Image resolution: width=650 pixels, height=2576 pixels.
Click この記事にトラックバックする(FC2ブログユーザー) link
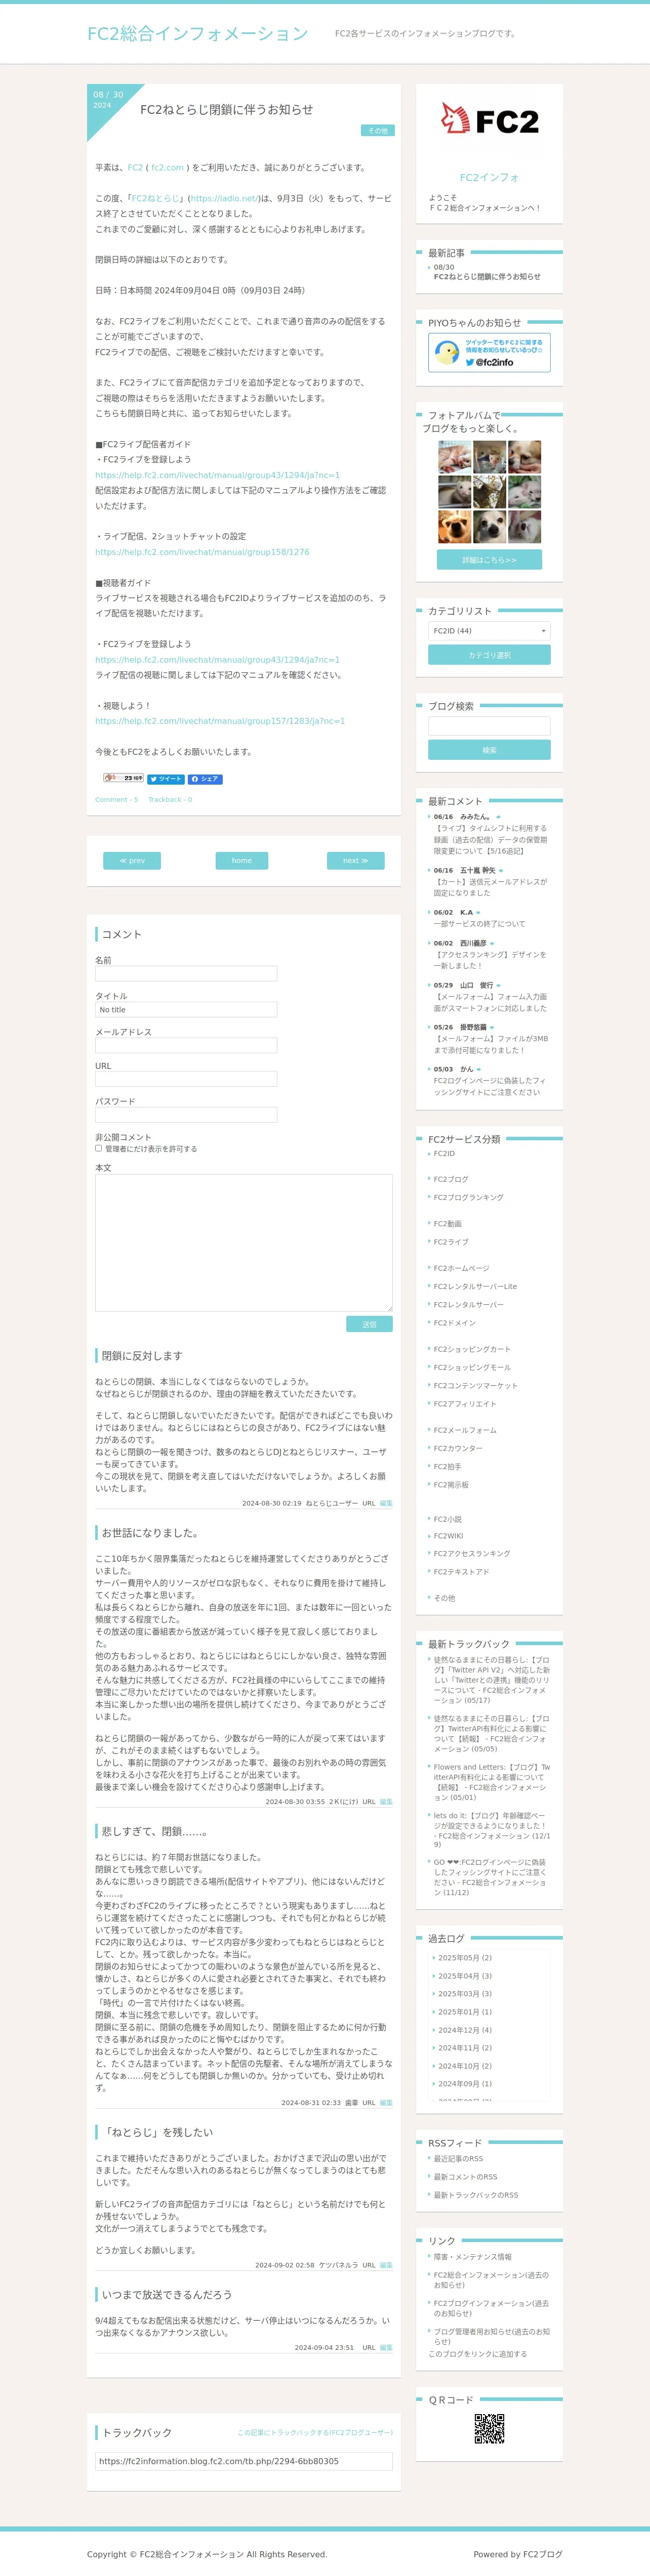(315, 2433)
